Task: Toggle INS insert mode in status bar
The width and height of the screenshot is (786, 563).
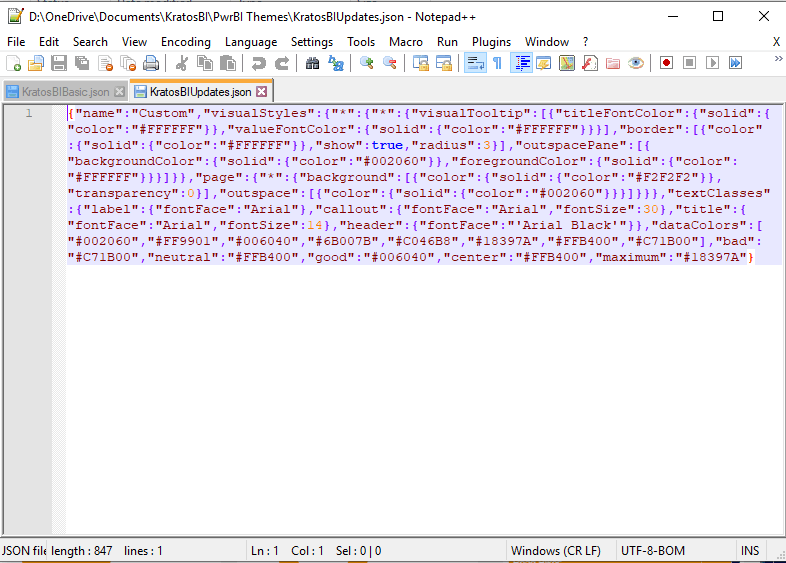Action: point(749,551)
